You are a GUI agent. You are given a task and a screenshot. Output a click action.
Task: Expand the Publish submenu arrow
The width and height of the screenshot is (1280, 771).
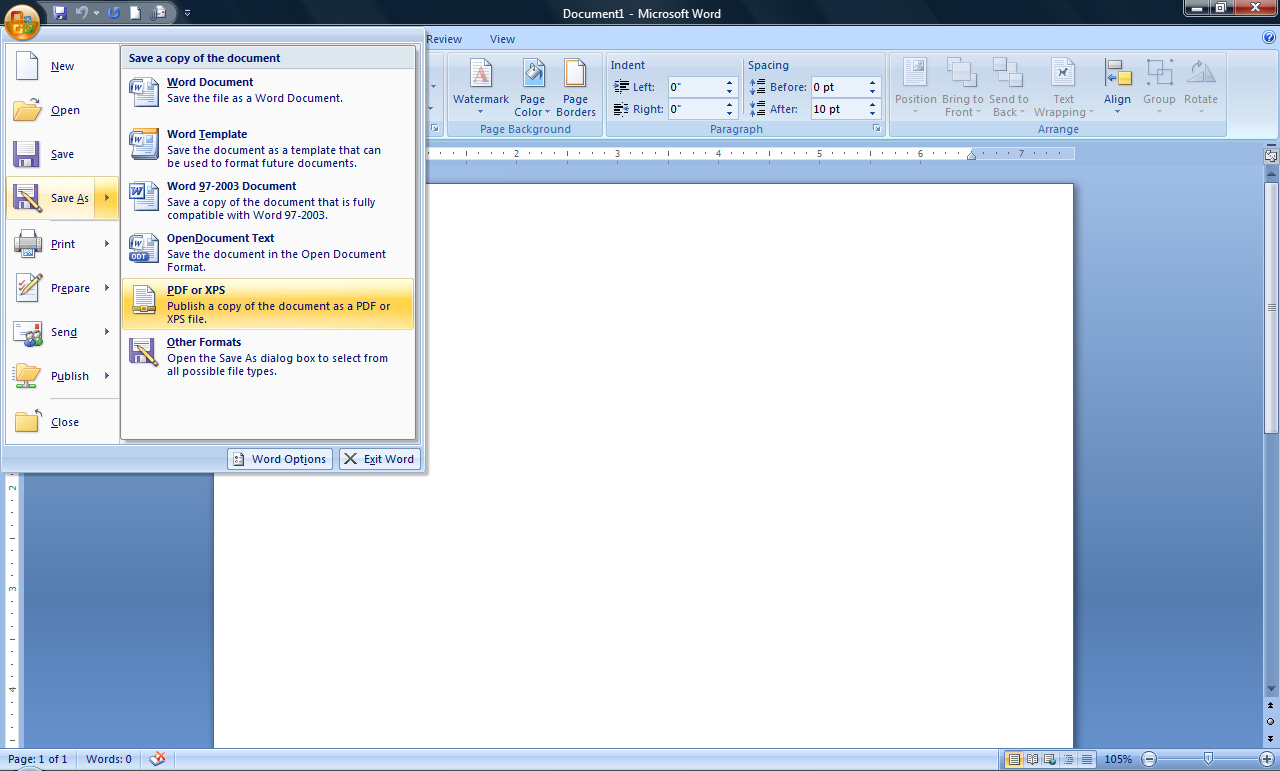click(x=107, y=376)
